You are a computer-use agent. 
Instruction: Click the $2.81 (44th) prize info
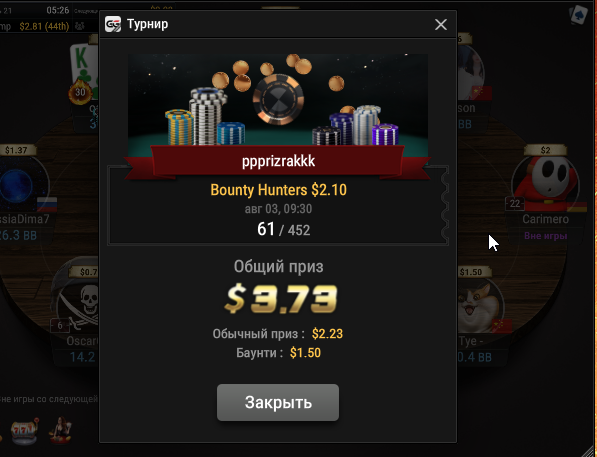44,26
